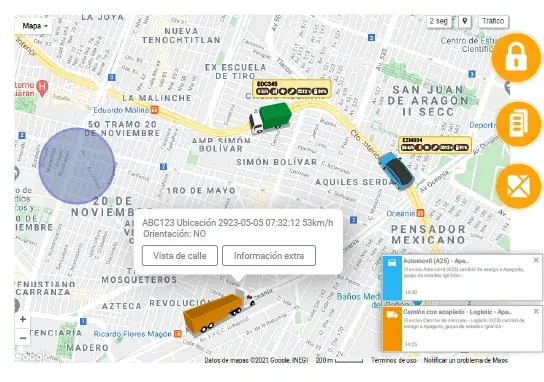Viewport: 544px width, 382px height.
Task: Click the Oceanía metro station icon
Action: 420,213
